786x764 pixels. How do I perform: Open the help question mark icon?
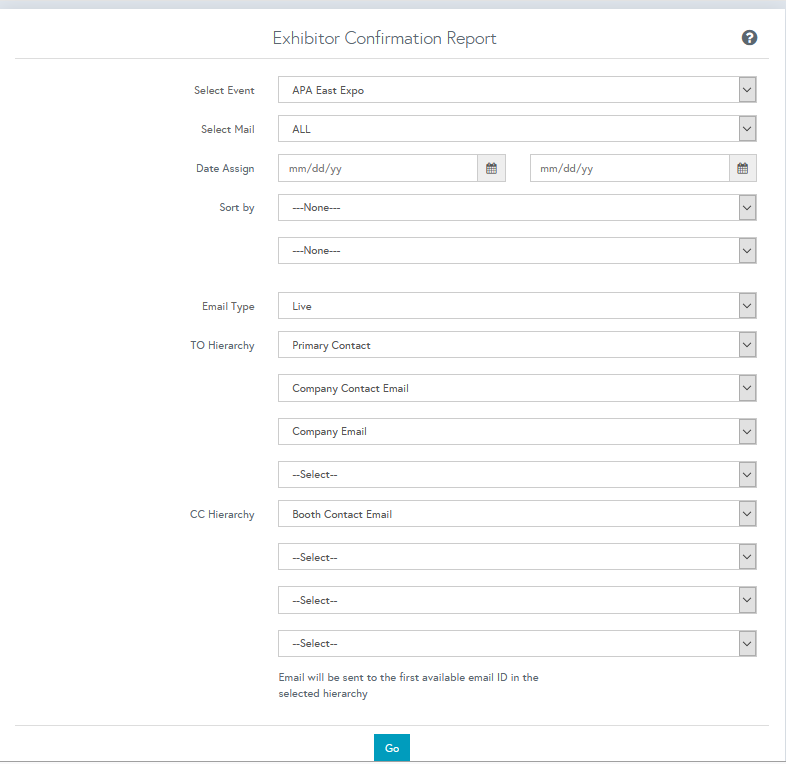pos(749,38)
